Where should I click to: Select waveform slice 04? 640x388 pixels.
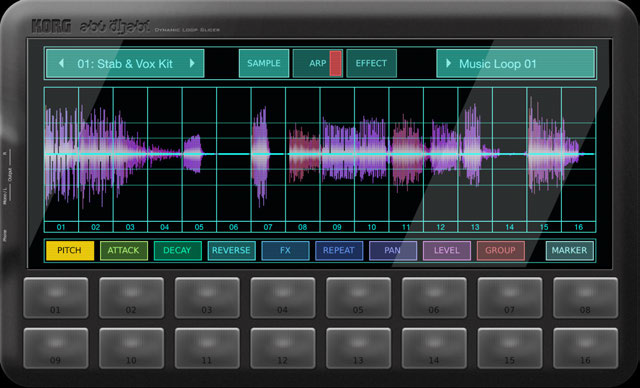[x=164, y=159]
